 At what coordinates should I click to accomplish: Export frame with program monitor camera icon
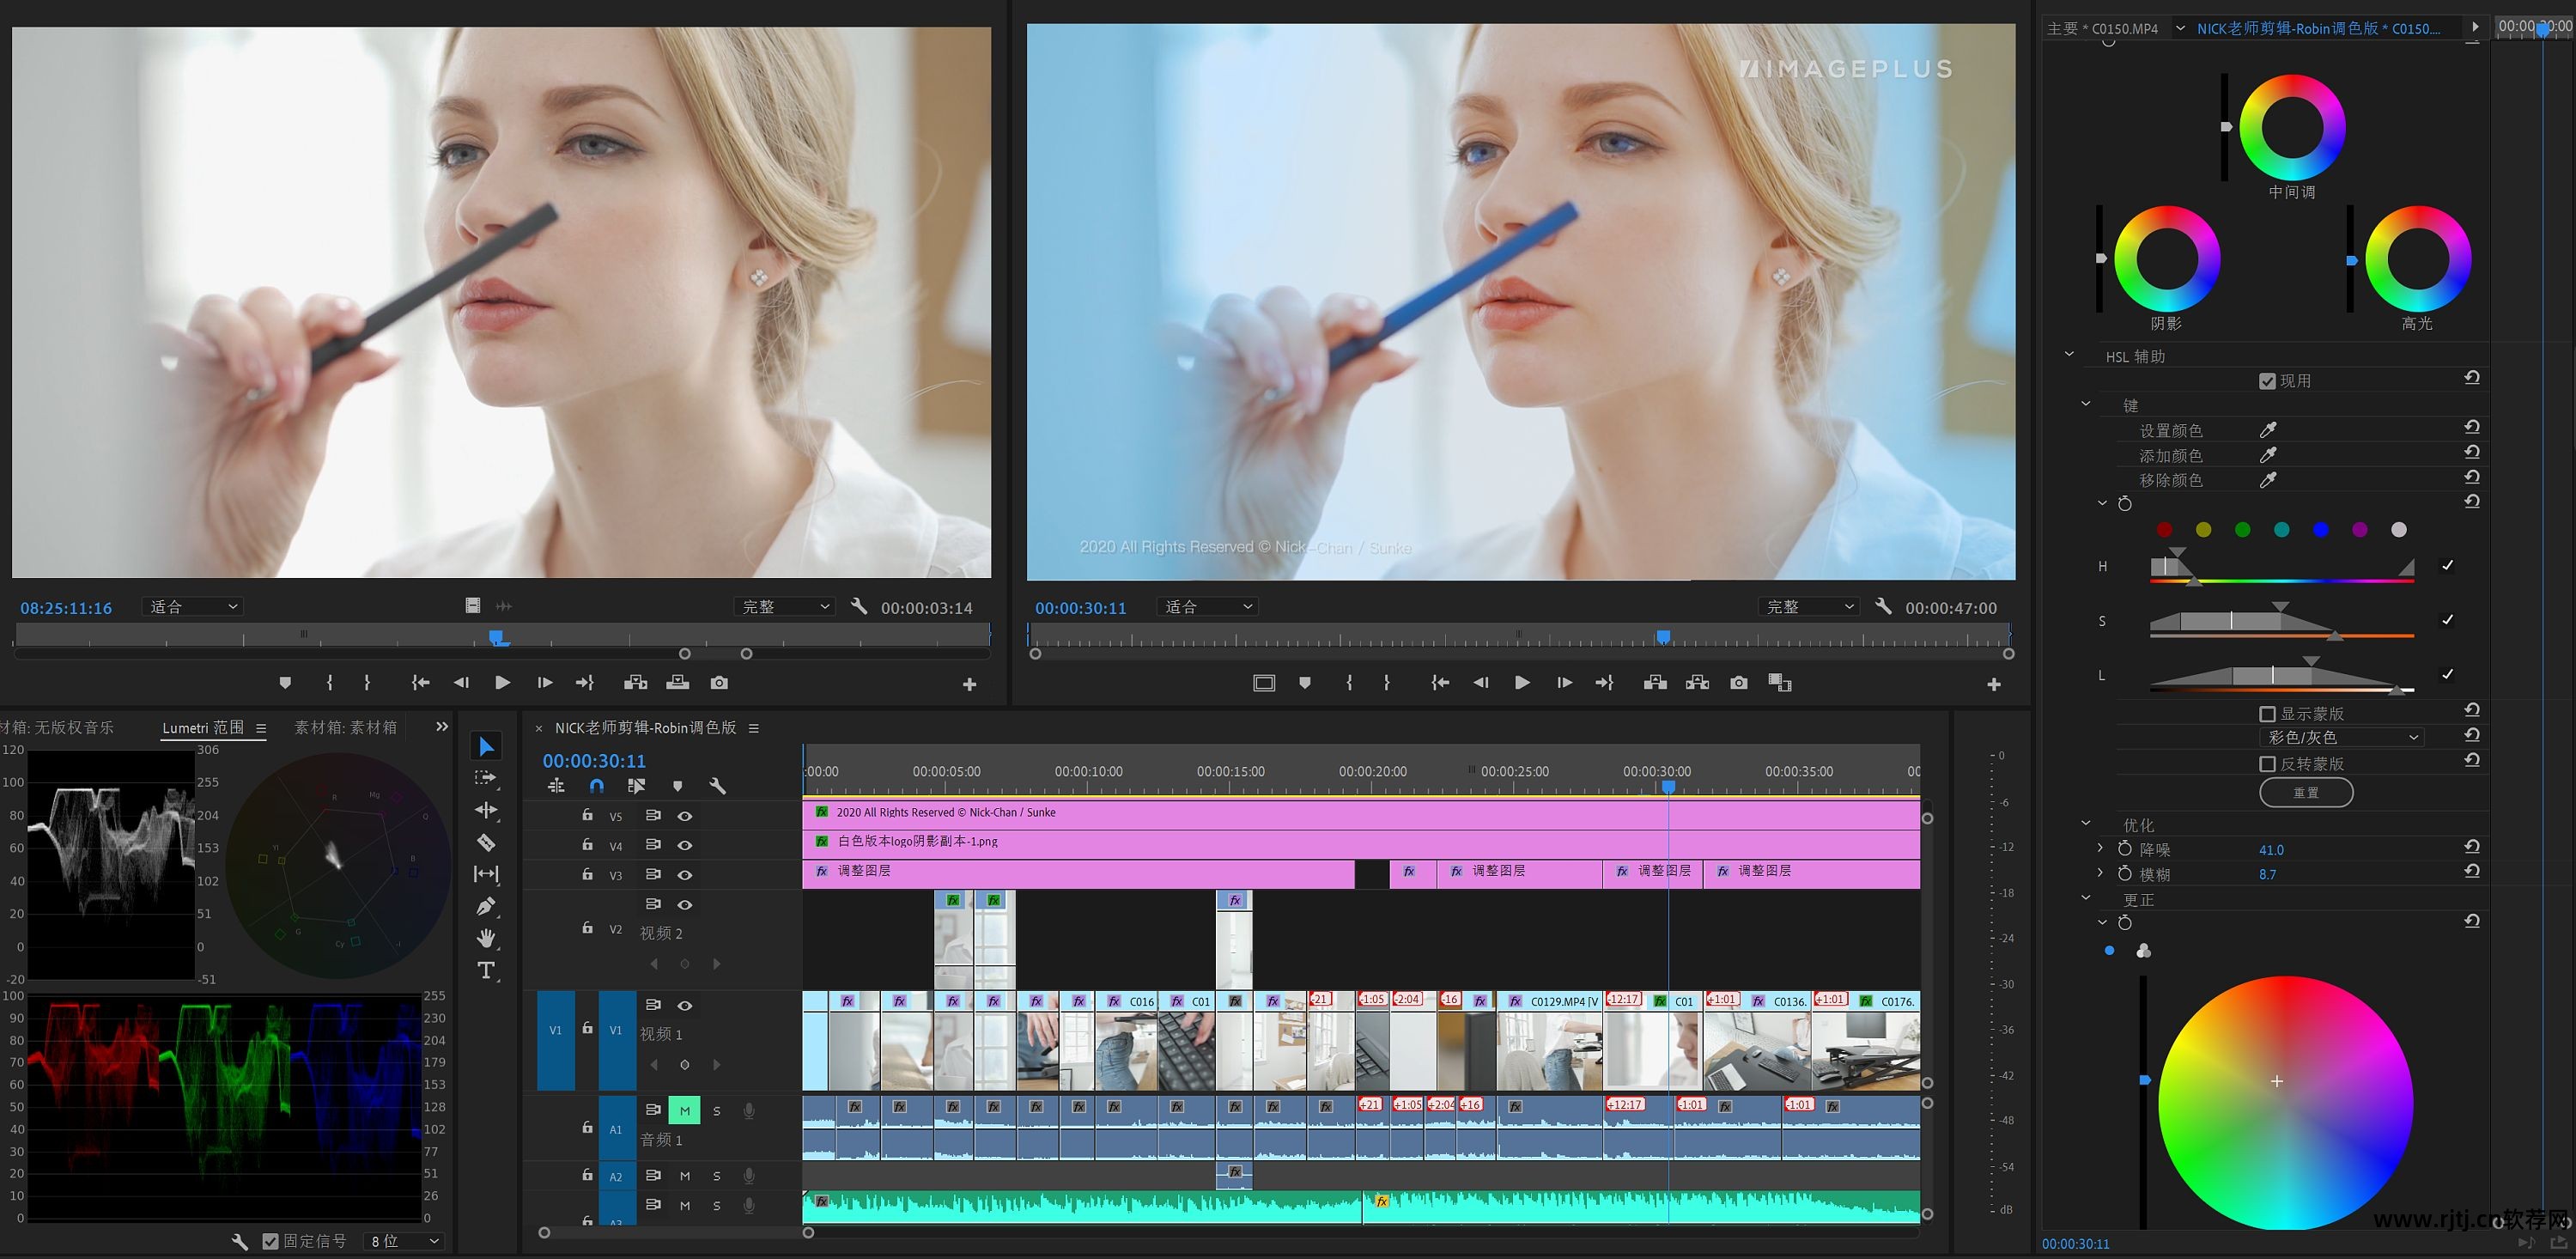[x=1739, y=682]
